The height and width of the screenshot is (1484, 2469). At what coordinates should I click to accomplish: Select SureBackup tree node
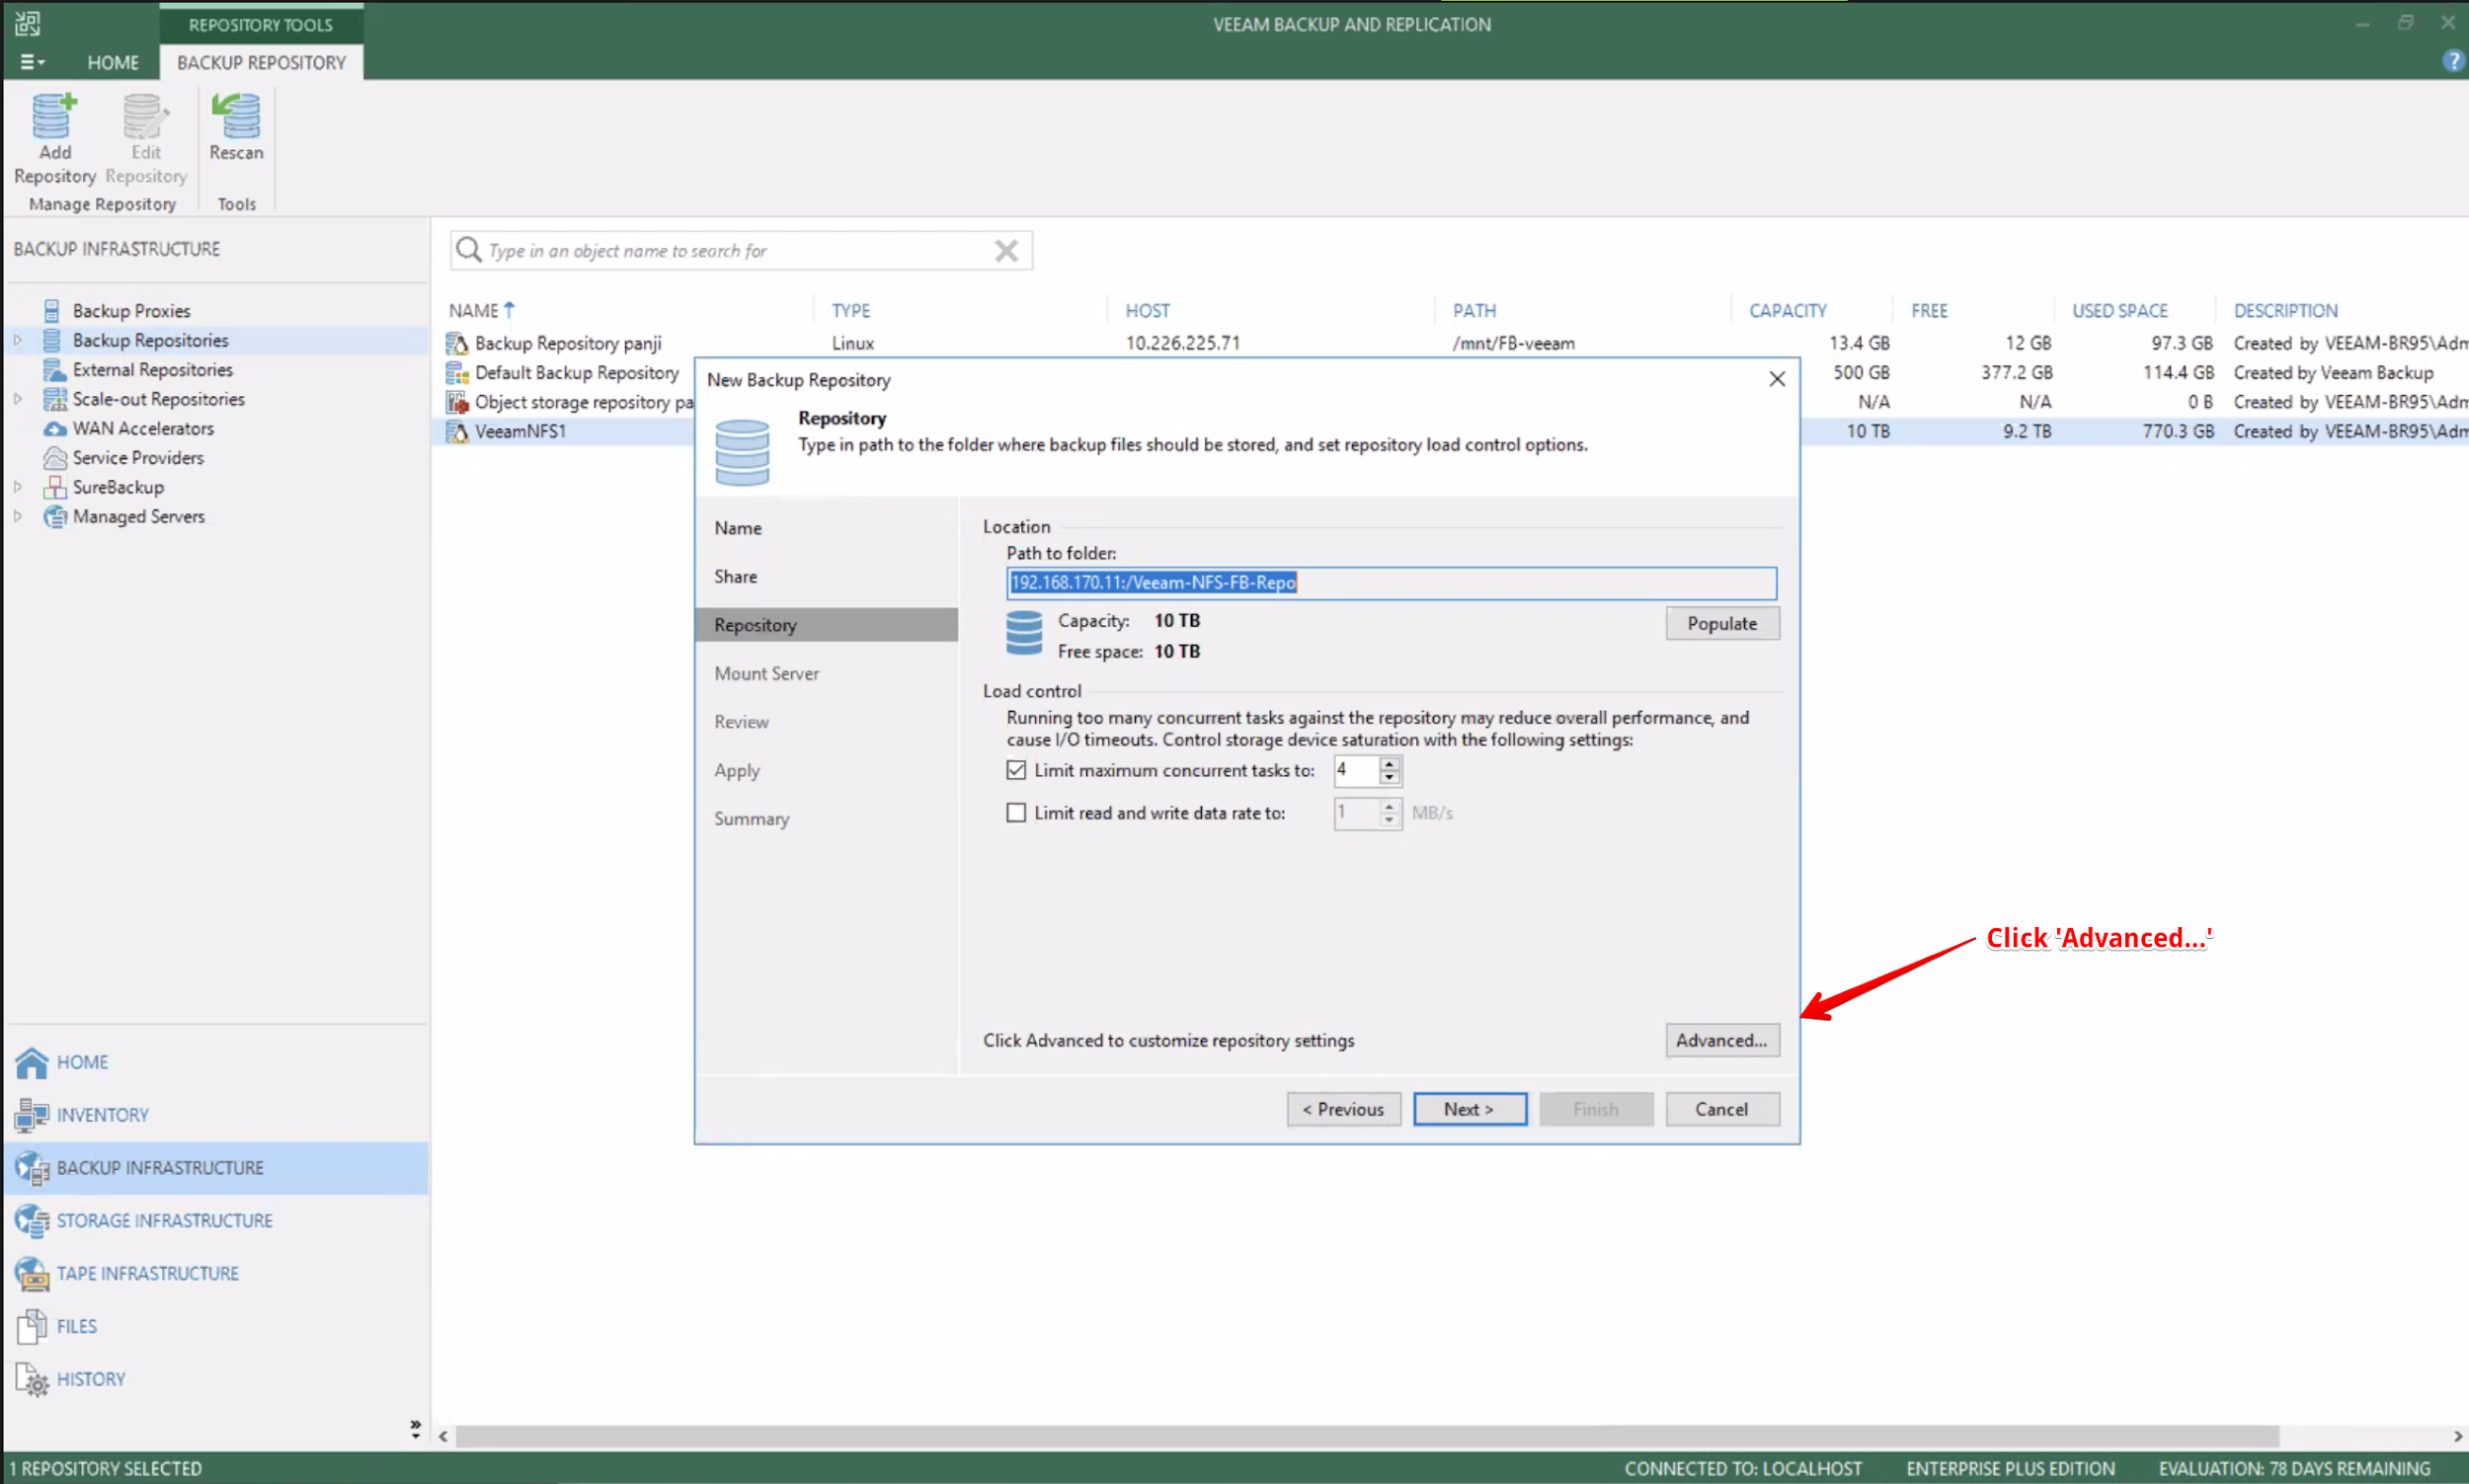tap(118, 487)
